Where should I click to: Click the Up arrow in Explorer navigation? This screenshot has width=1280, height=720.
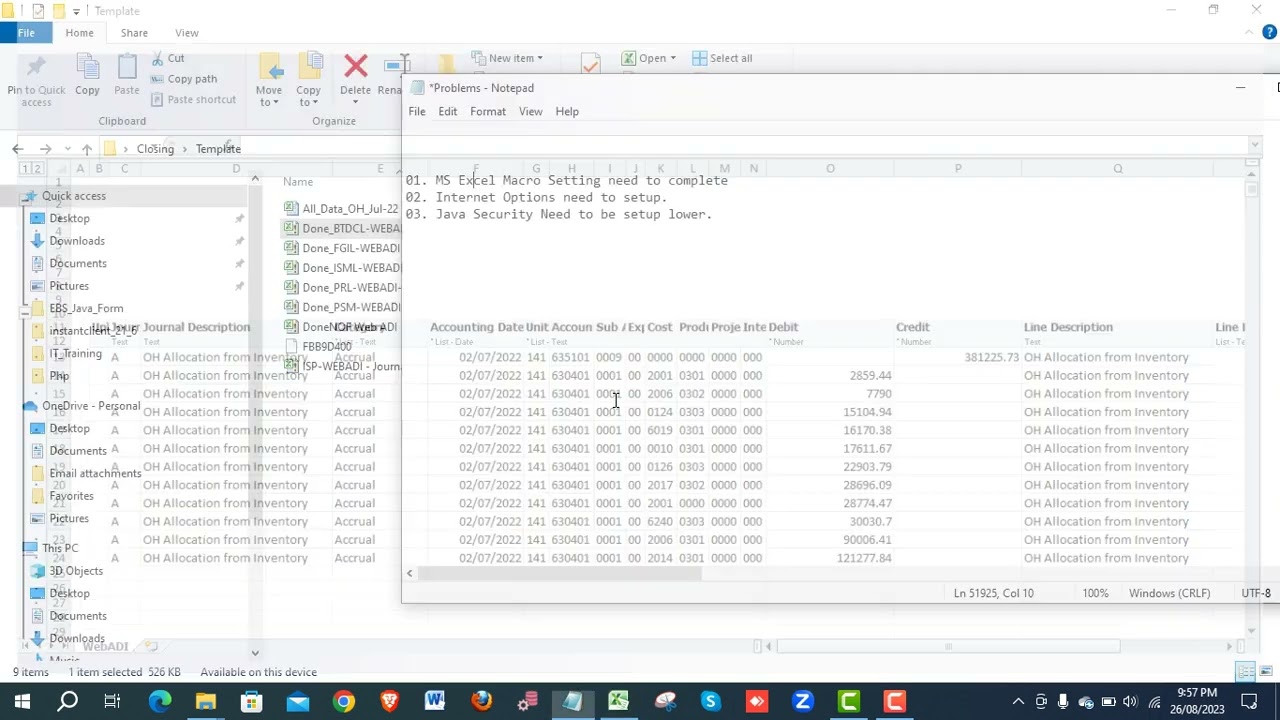click(86, 149)
